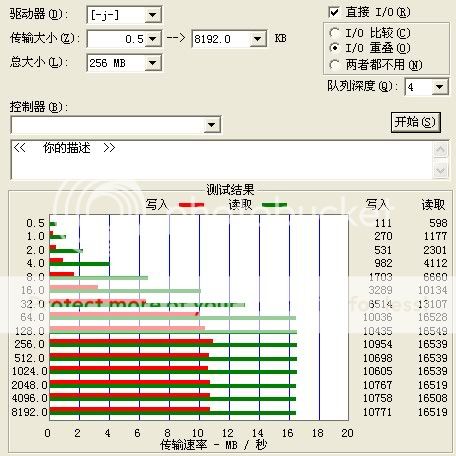Open the queue depth (队列深度) dropdown
The width and height of the screenshot is (456, 456).
click(440, 87)
